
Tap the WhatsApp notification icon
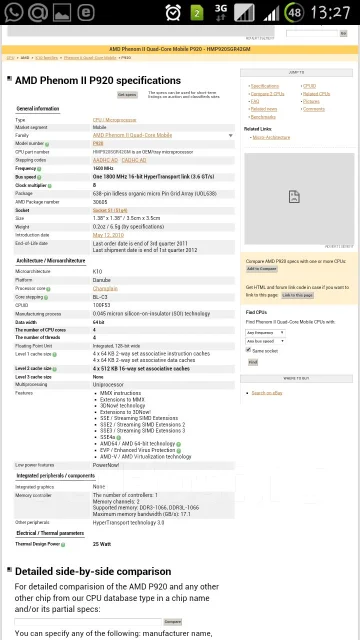pos(13,12)
